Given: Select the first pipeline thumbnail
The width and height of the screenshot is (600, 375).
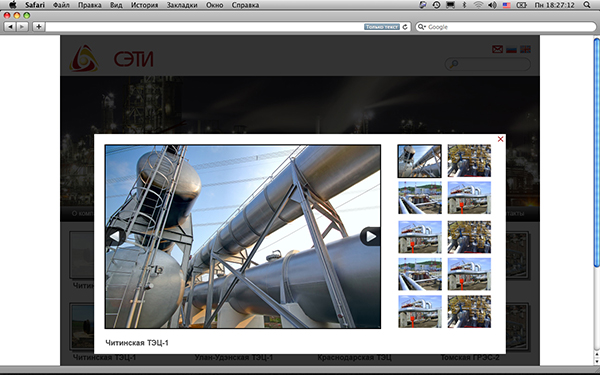Looking at the screenshot, I should tap(419, 161).
